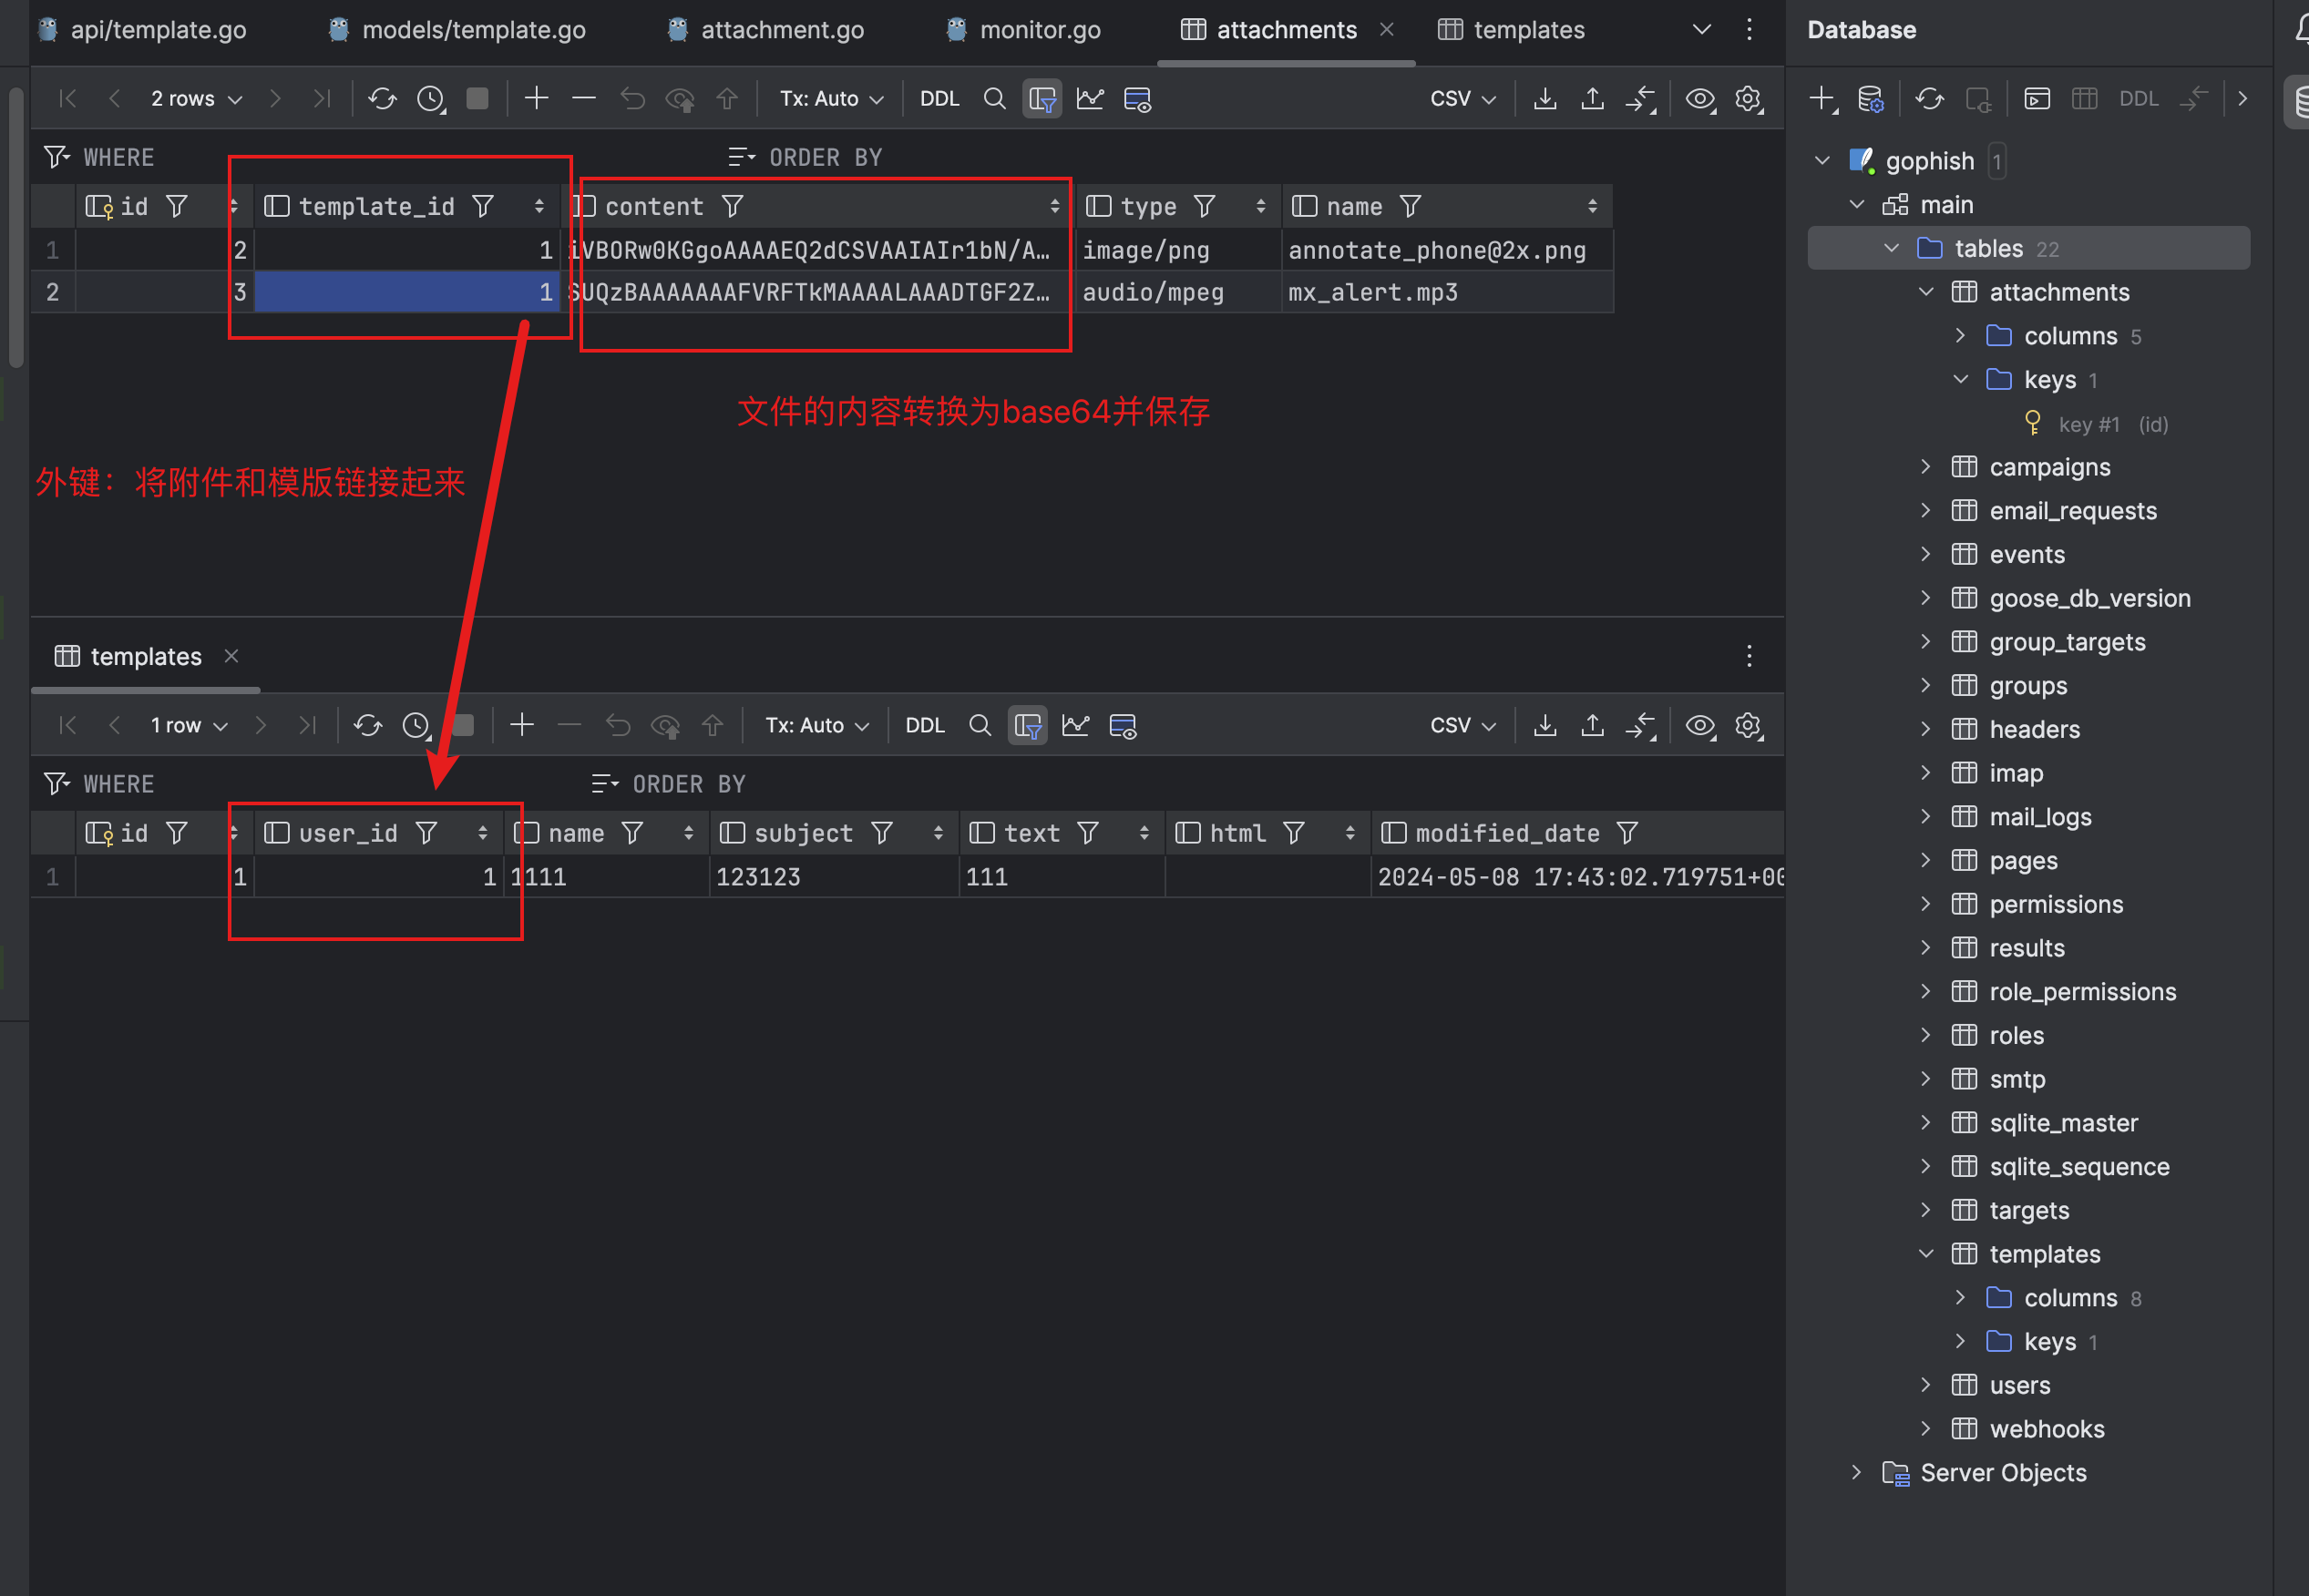The image size is (2309, 1596).
Task: Open the 2 rows page size dropdown
Action: pos(196,99)
